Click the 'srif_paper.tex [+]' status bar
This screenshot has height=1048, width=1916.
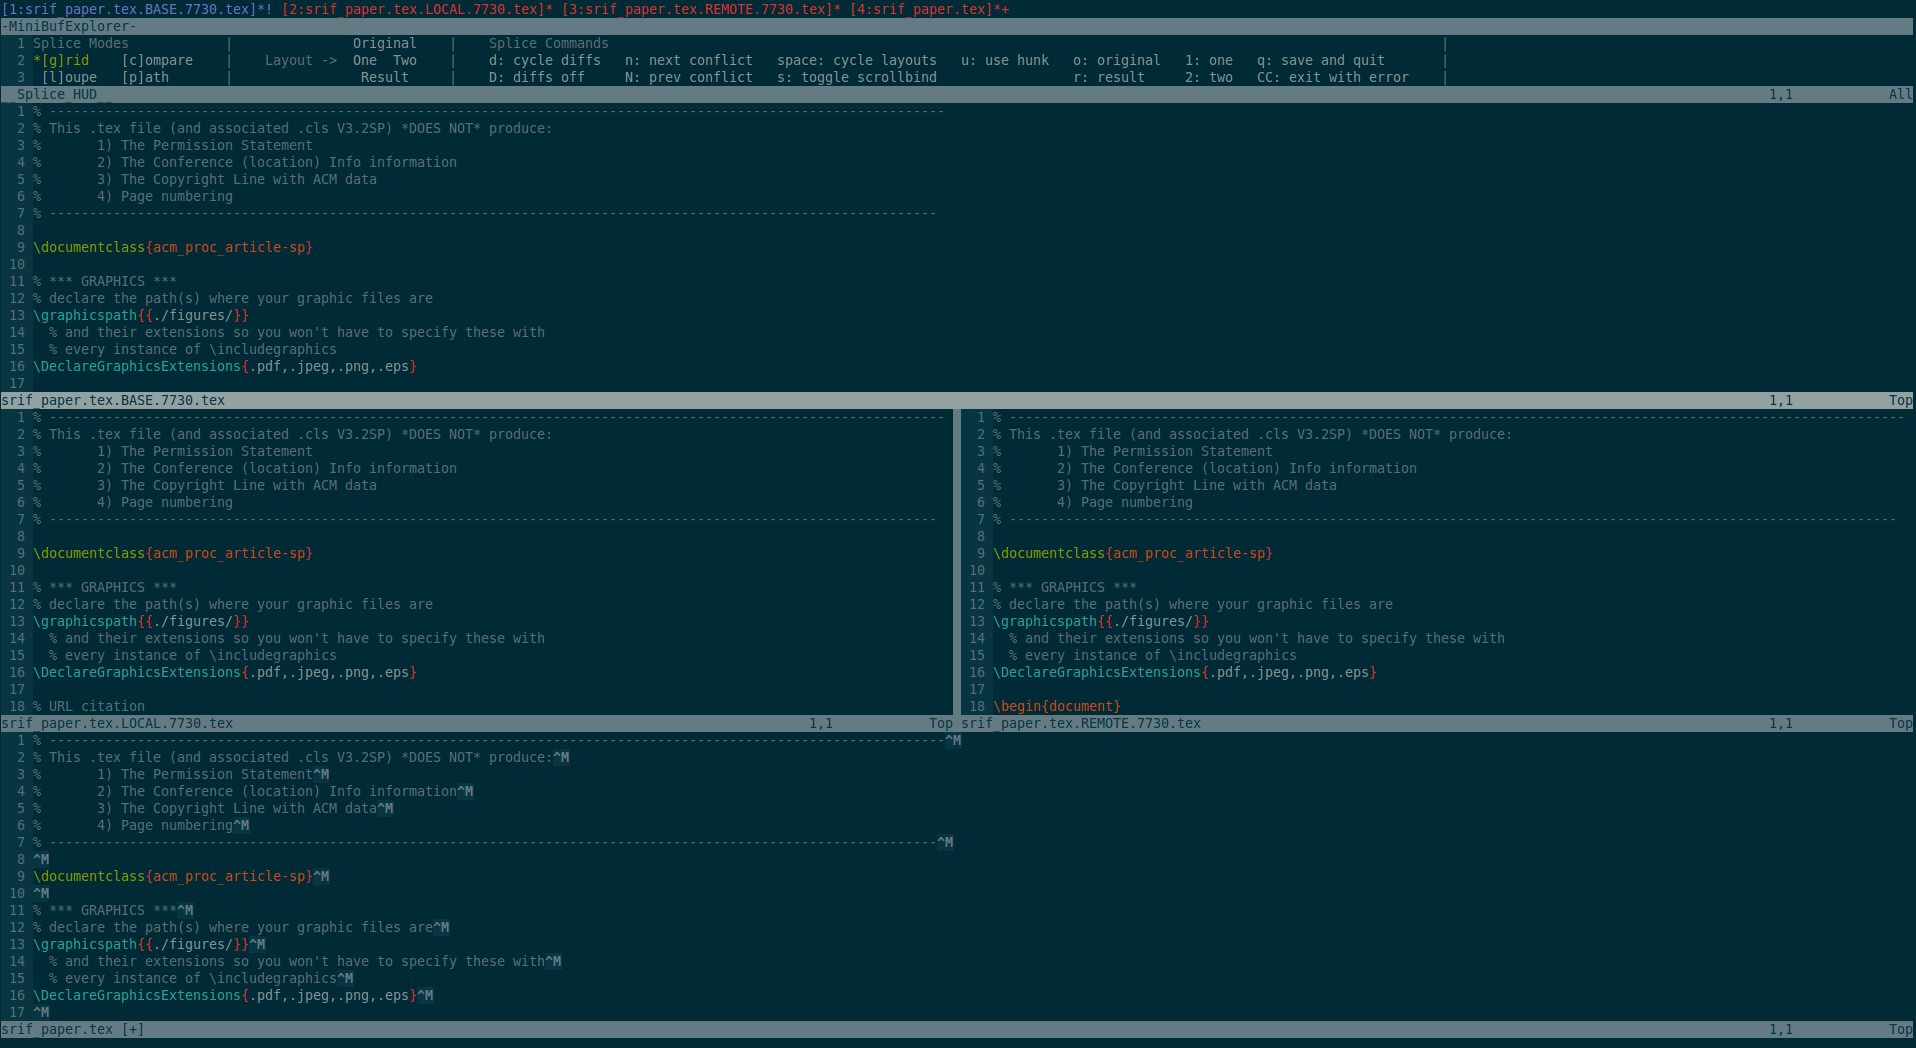958,1029
